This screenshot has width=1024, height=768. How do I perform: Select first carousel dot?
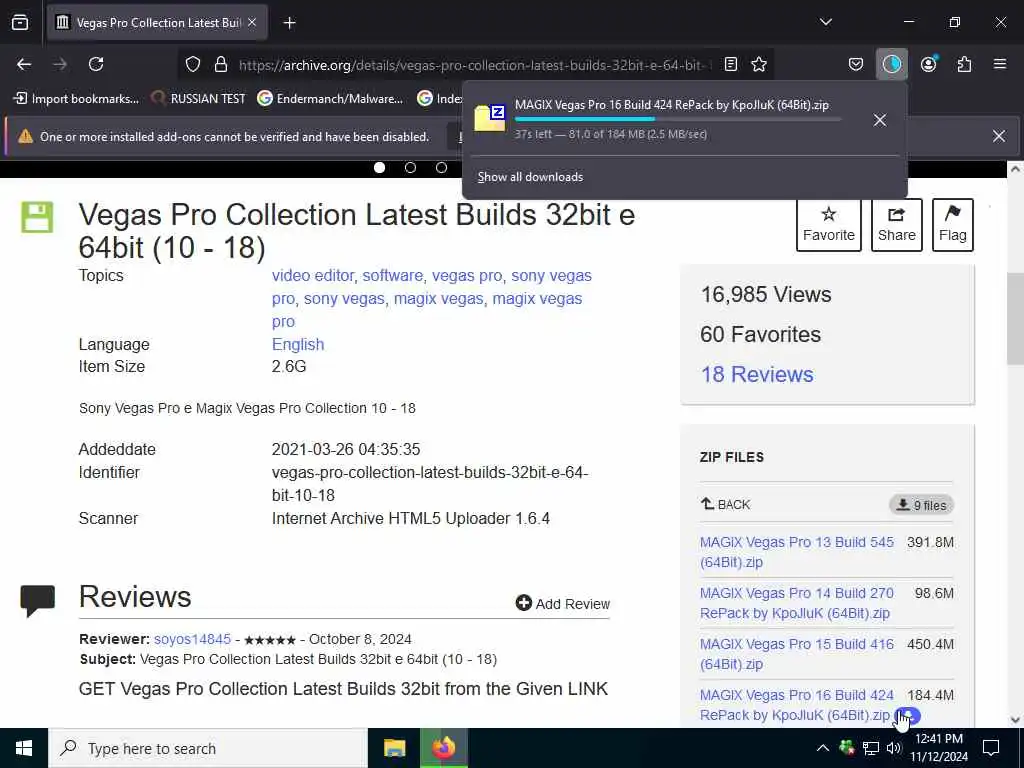click(379, 168)
